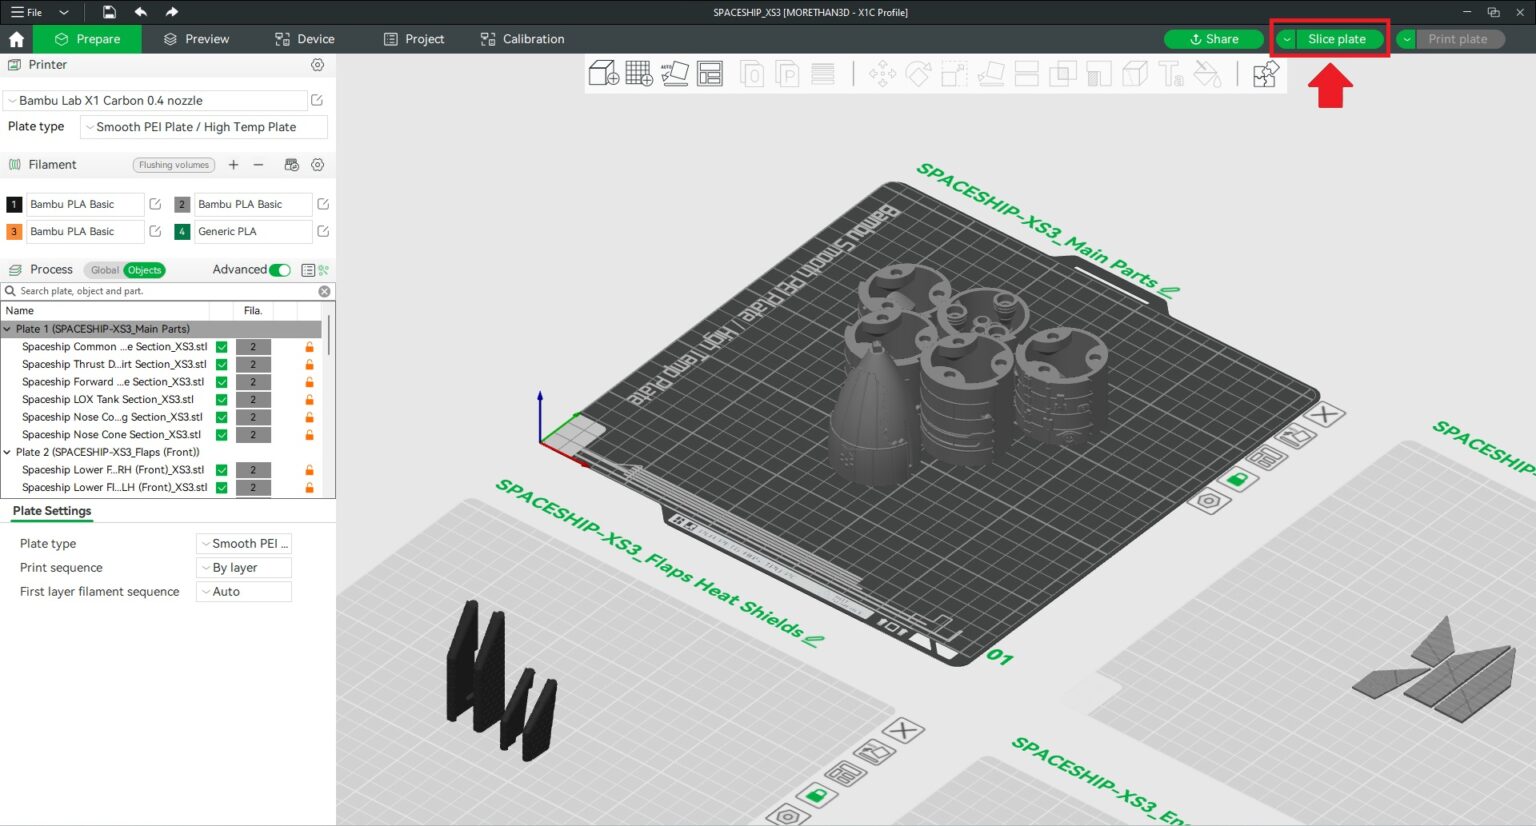Click the lock icon beside Spaceship Nose Cone Section

coord(308,434)
